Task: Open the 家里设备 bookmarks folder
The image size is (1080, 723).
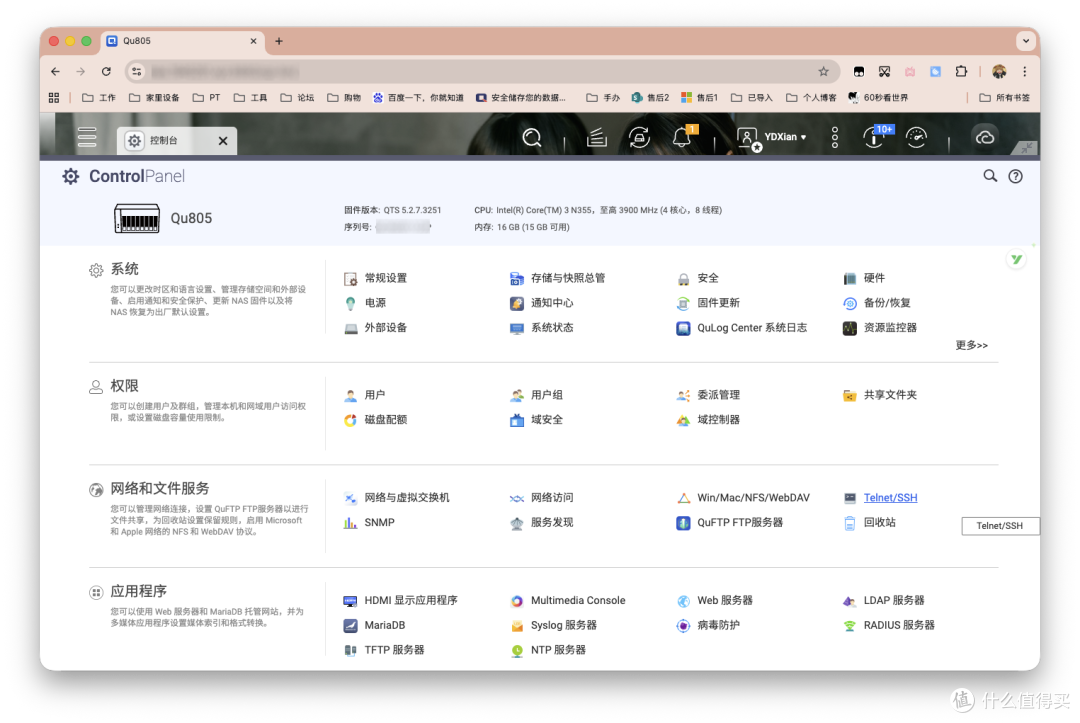Action: pos(154,98)
